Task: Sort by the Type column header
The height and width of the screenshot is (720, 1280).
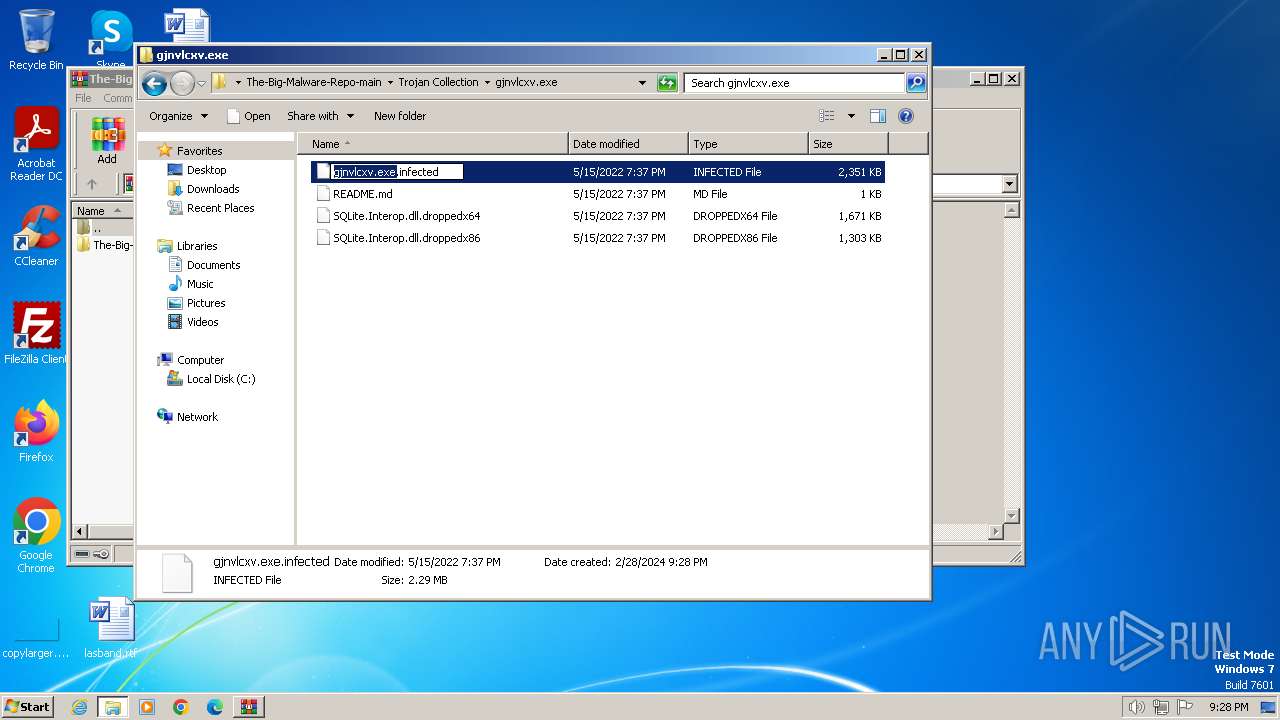Action: click(x=748, y=144)
